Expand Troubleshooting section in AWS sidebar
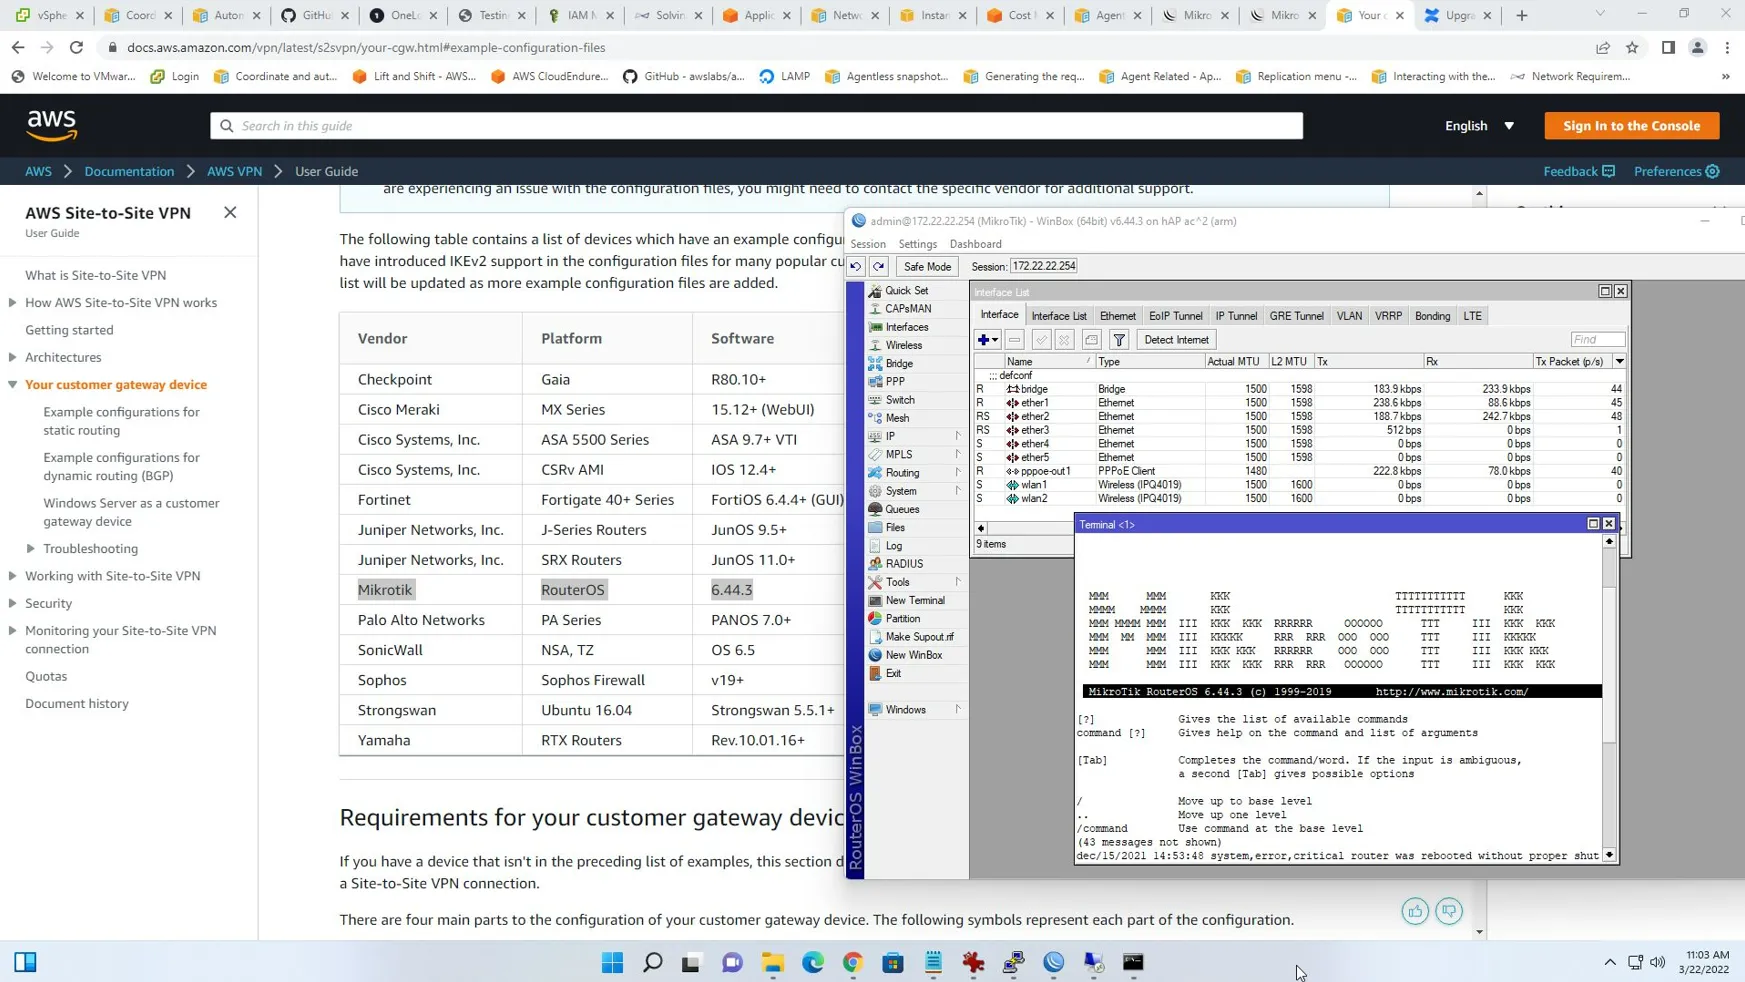The height and width of the screenshot is (982, 1745). (31, 548)
